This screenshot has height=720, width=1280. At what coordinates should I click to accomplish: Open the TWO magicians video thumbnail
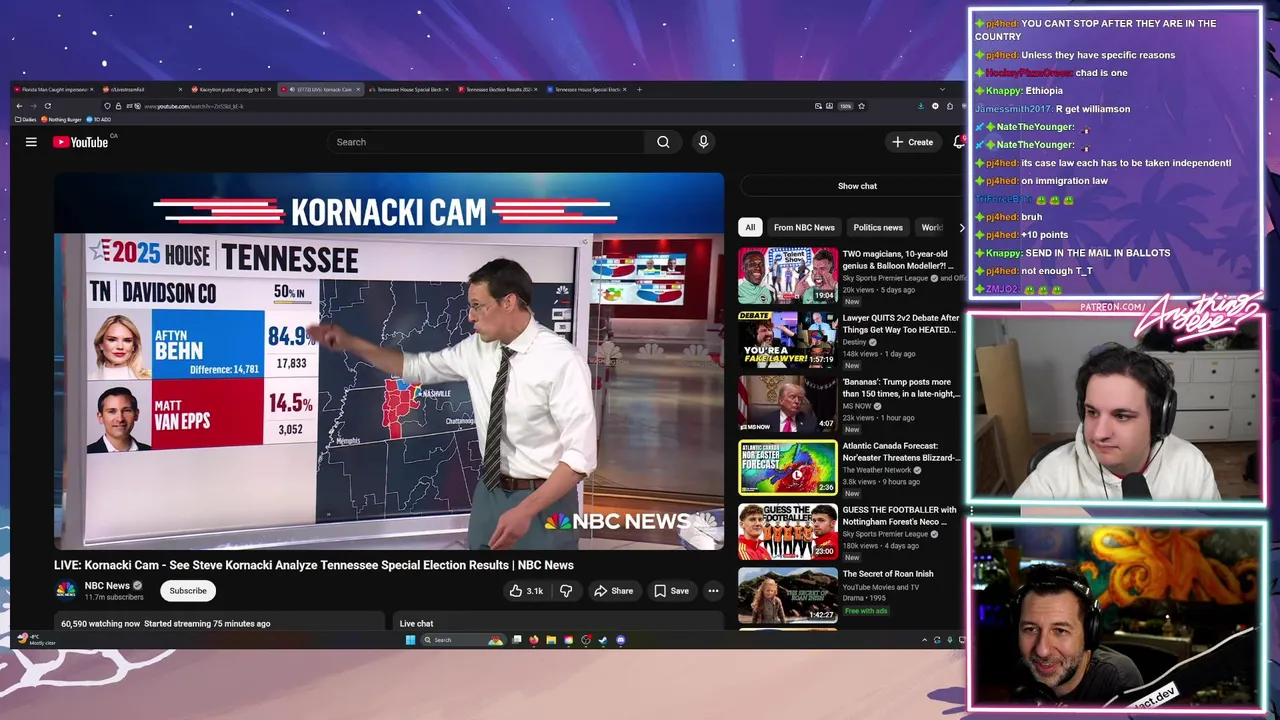pos(788,275)
